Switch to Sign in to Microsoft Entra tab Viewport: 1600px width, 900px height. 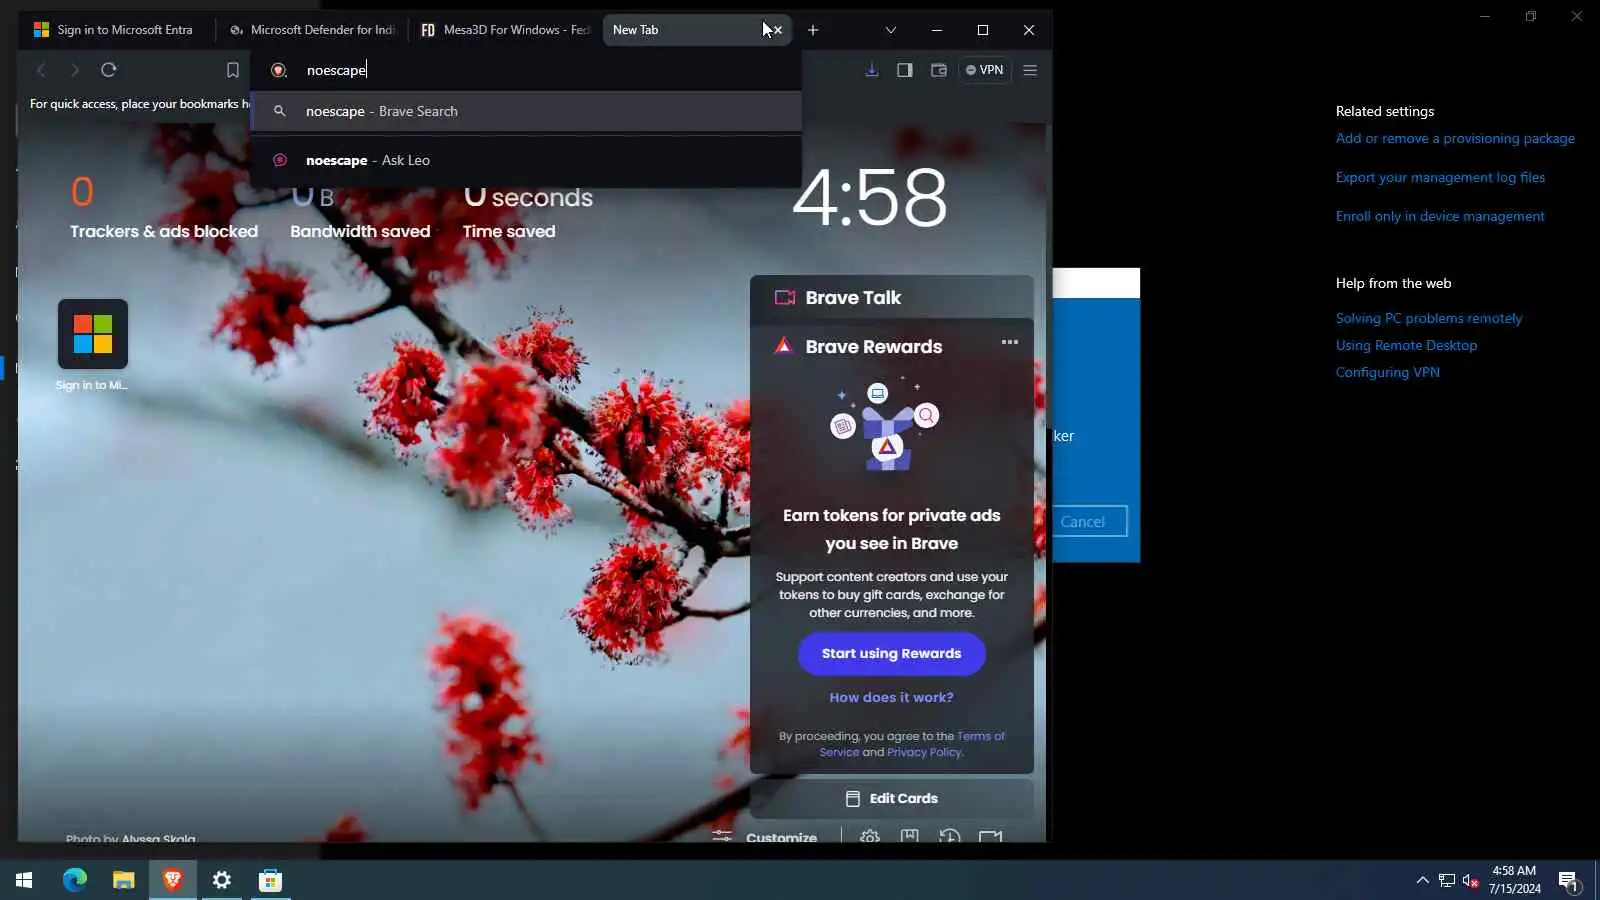(113, 30)
